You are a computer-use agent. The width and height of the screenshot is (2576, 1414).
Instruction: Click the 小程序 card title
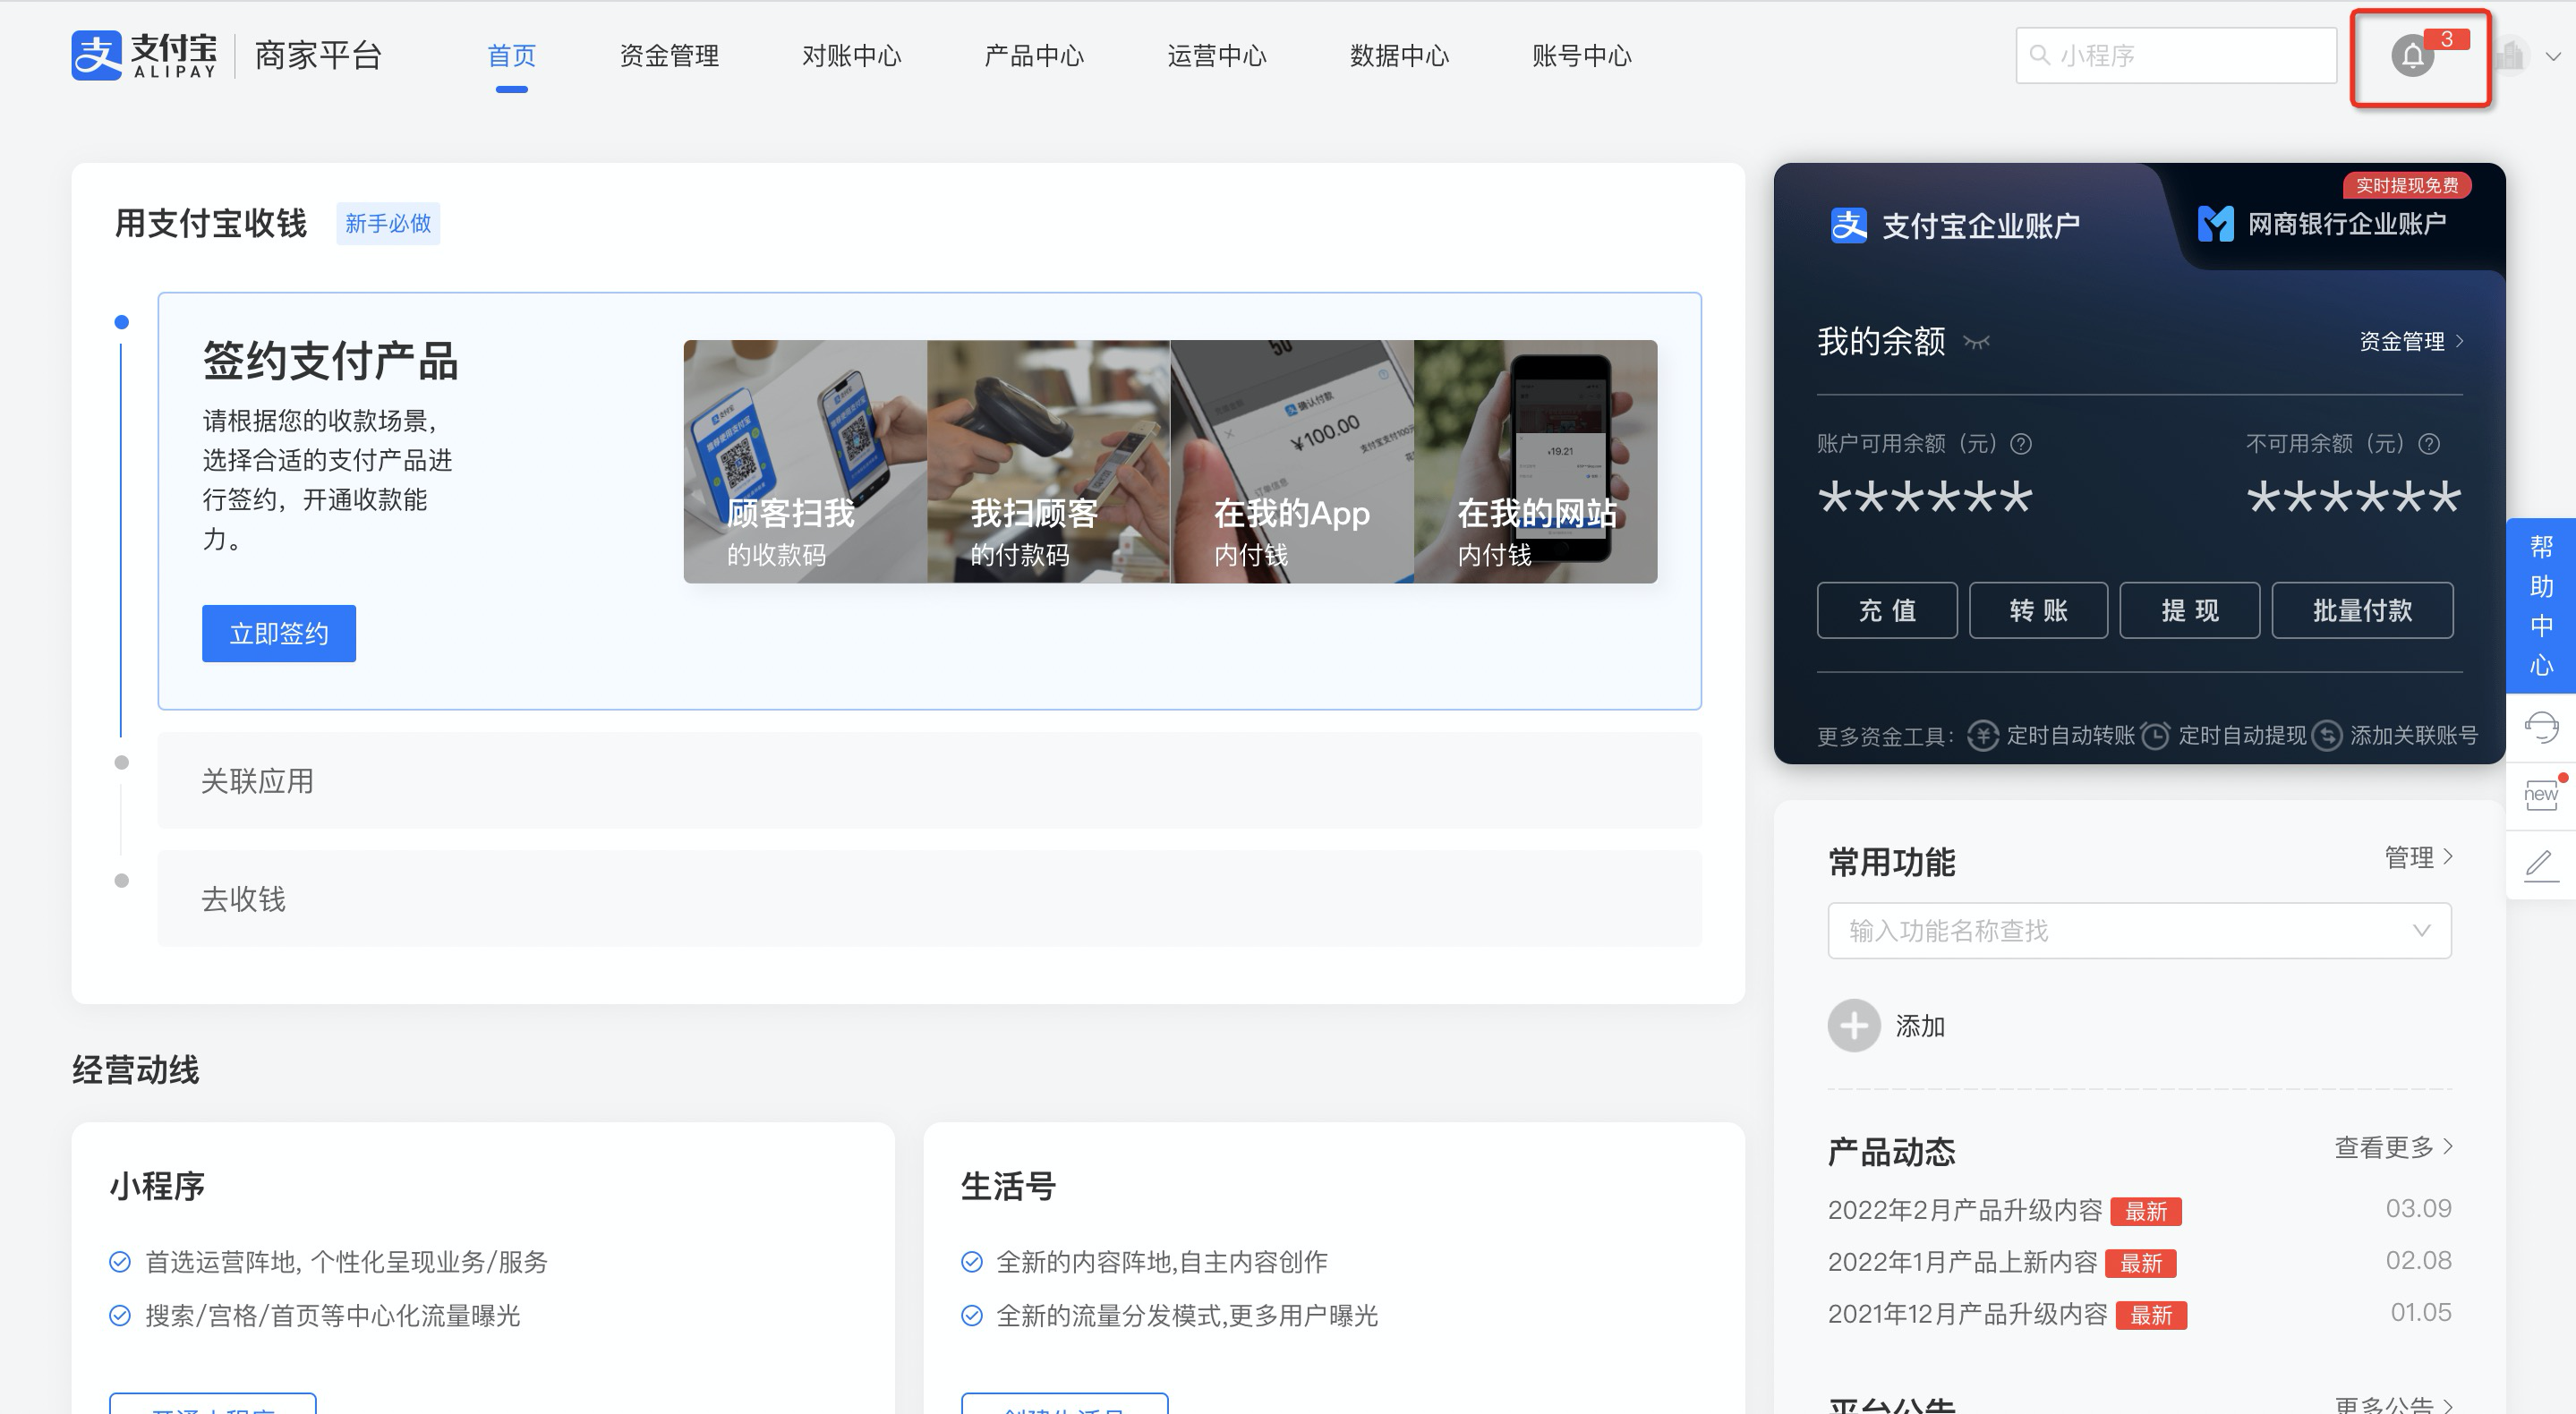[x=157, y=1187]
